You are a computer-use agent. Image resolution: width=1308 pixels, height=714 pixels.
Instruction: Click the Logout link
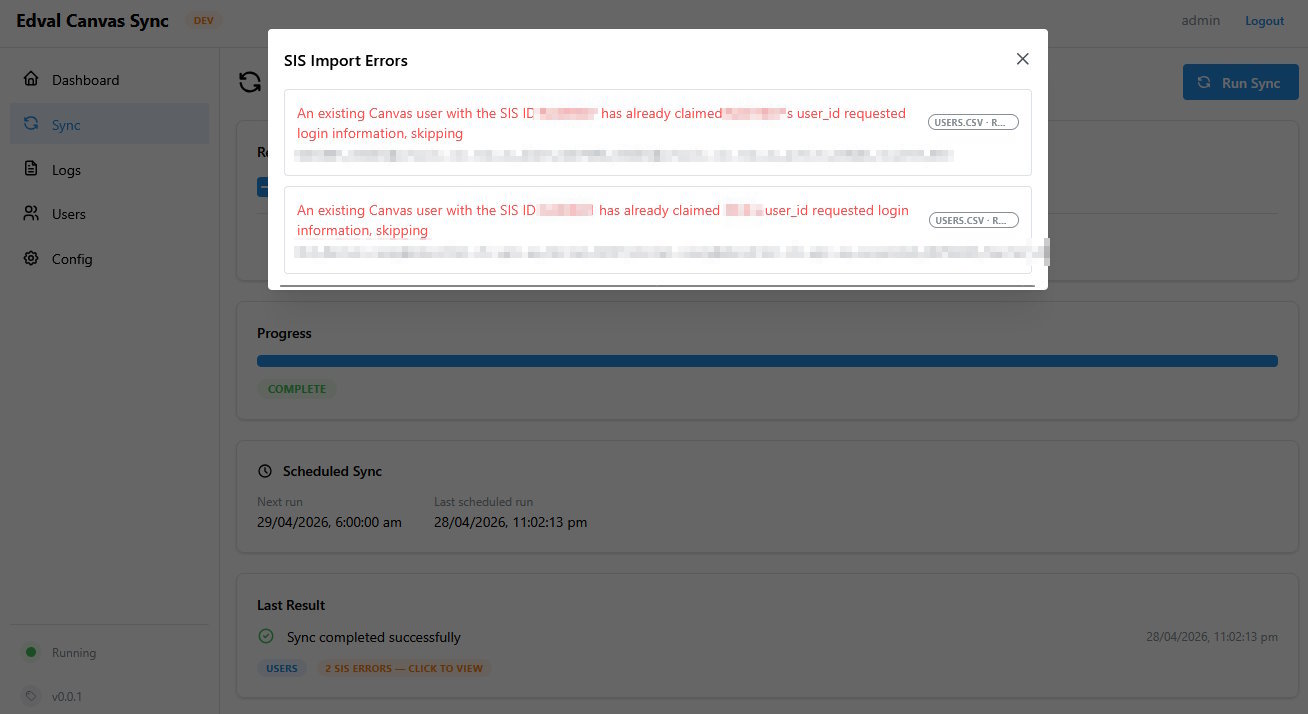(x=1264, y=21)
